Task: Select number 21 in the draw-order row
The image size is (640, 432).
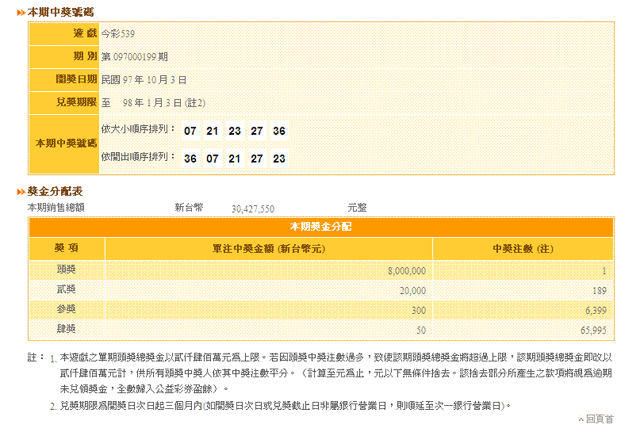Action: click(x=235, y=158)
